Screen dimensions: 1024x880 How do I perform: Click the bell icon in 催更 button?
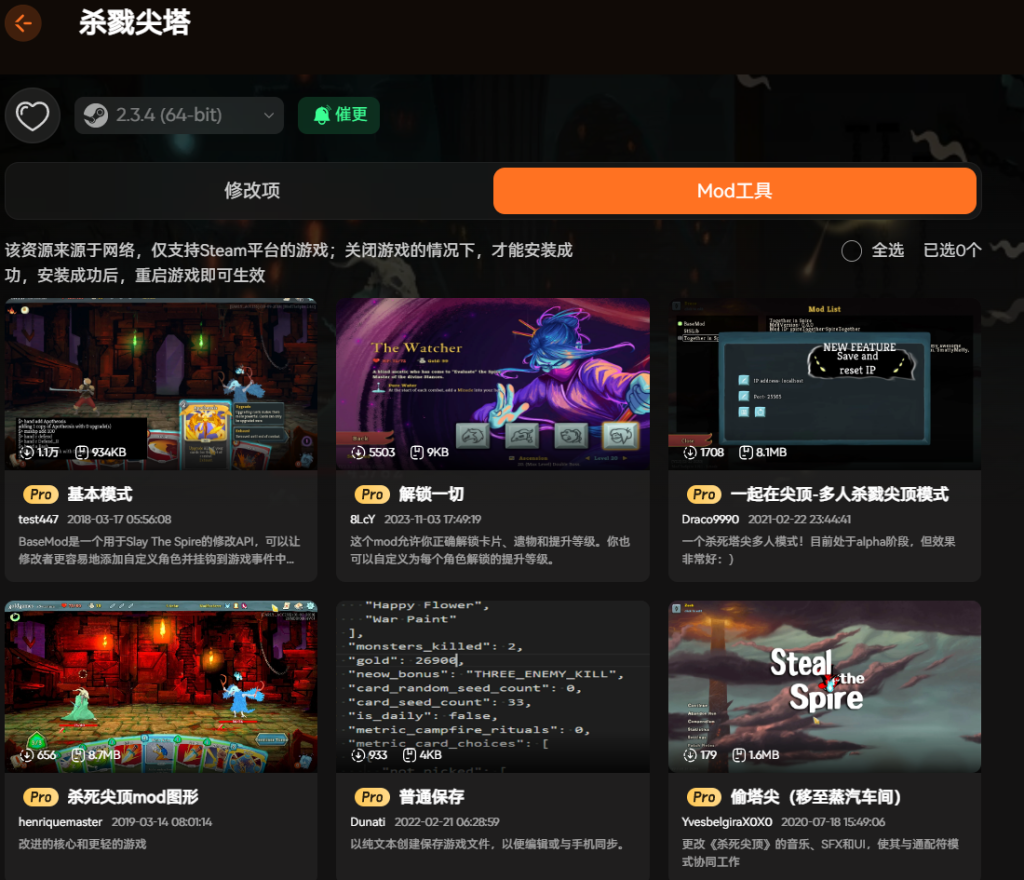coord(321,116)
